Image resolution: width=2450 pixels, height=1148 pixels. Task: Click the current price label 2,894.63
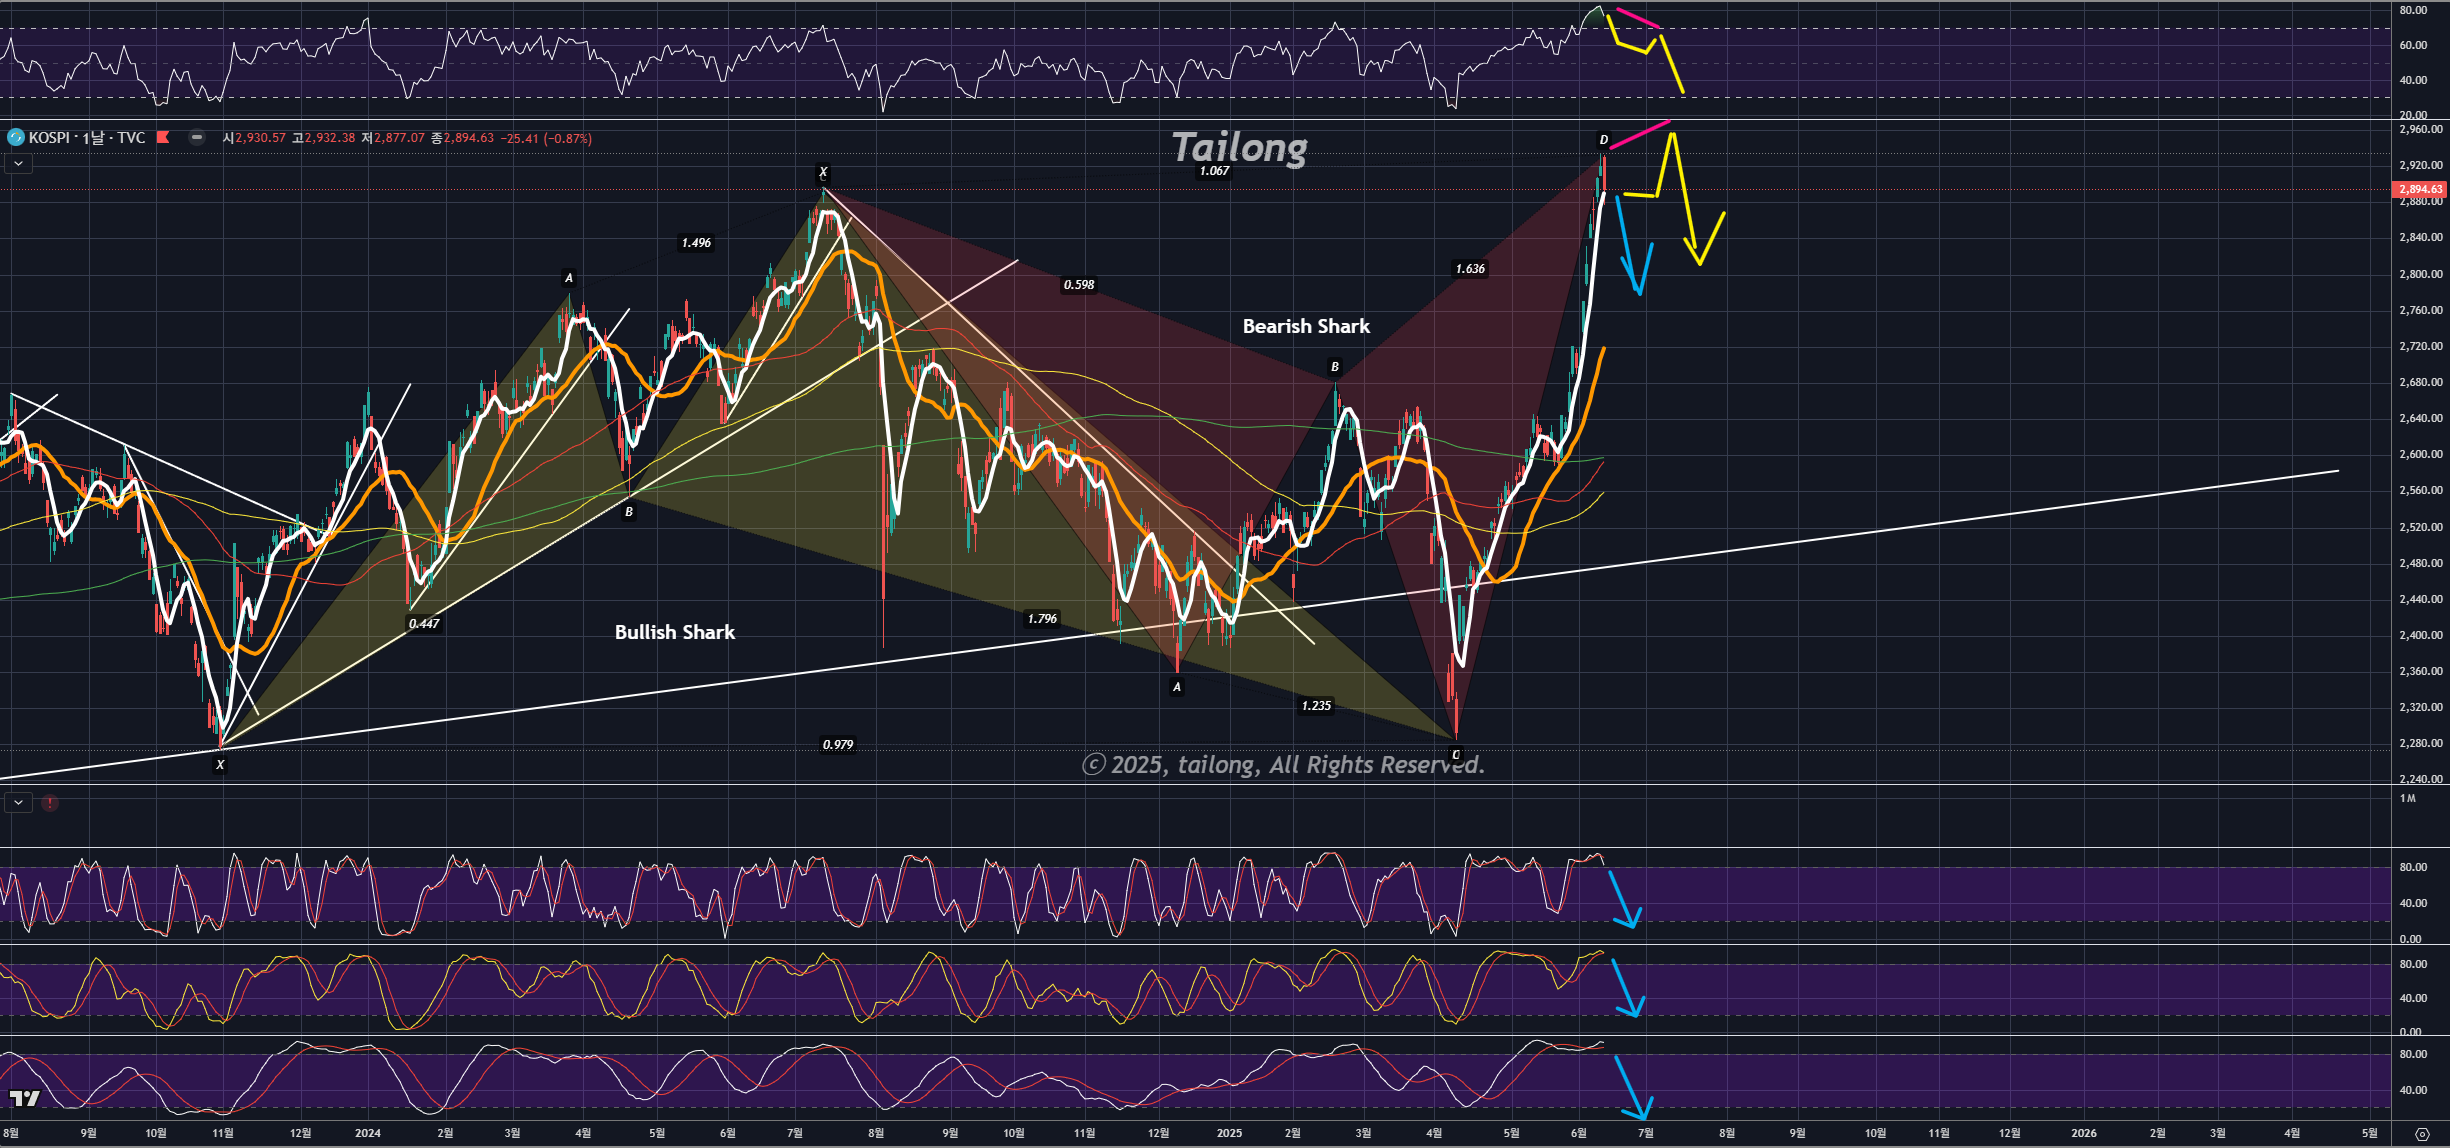click(x=2418, y=189)
